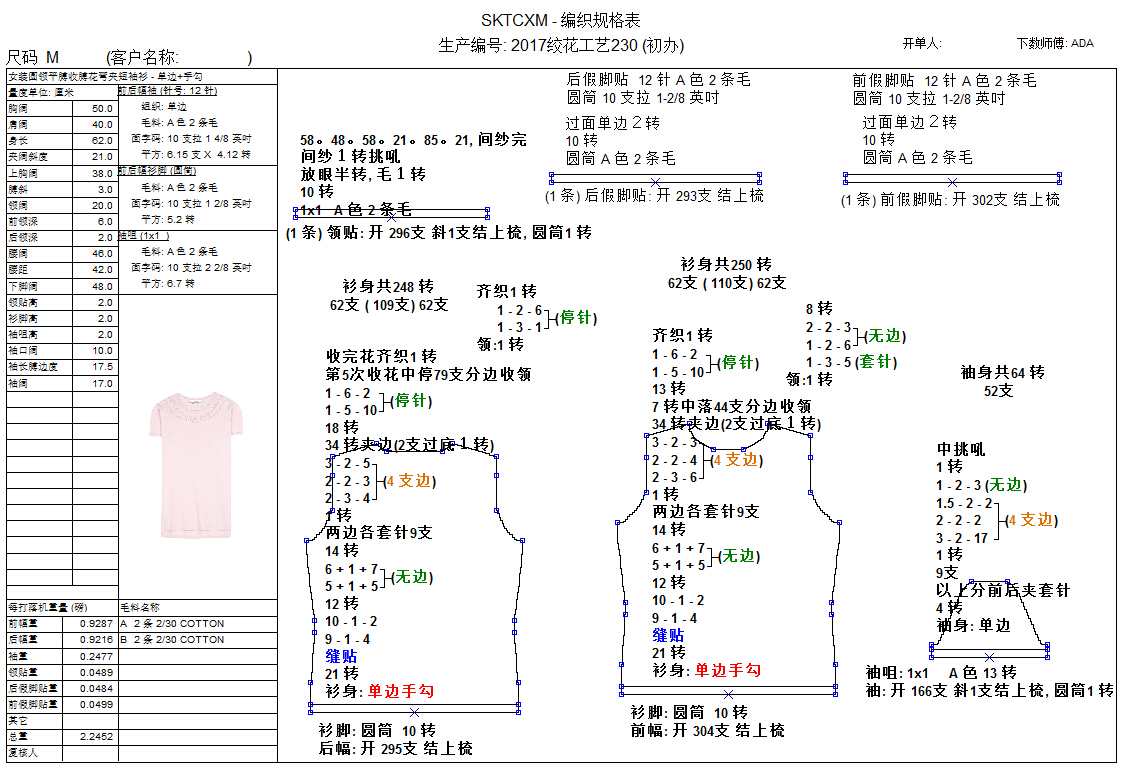1125x780 pixels.
Task: Click the '客户名称' customer name field
Action: coord(179,57)
